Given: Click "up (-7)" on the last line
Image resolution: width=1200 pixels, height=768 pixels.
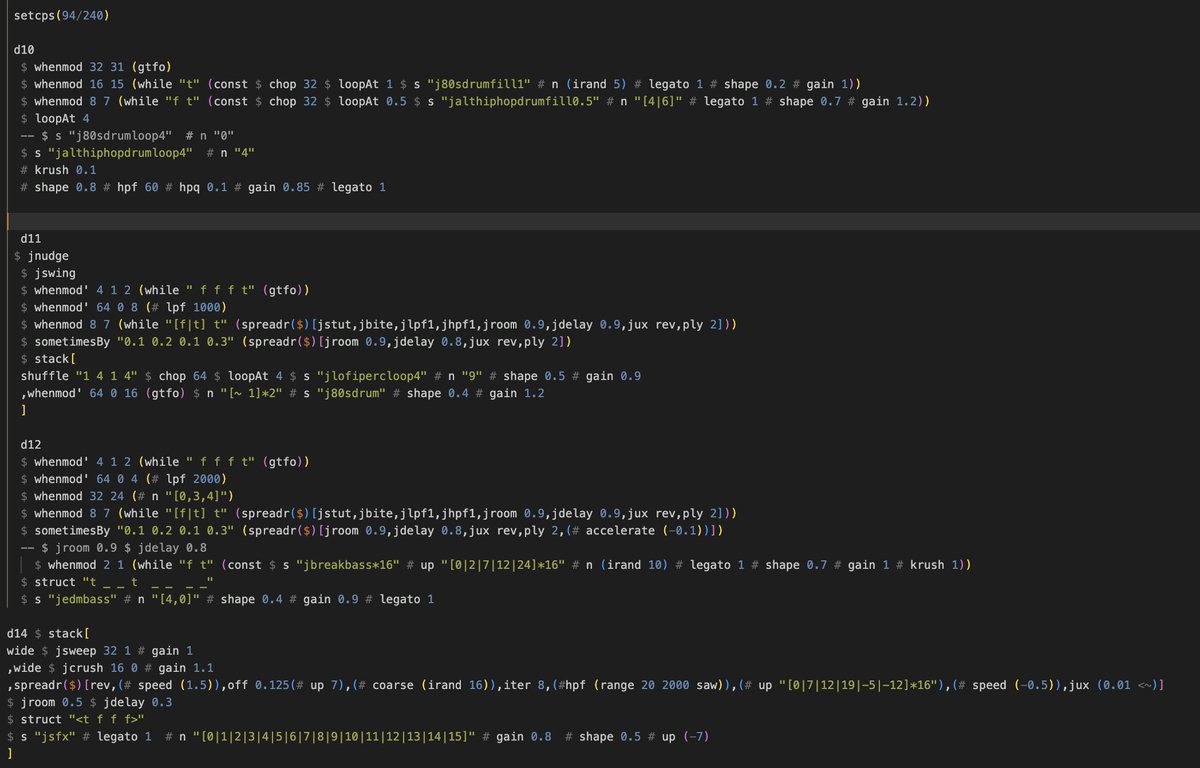Looking at the screenshot, I should point(683,736).
